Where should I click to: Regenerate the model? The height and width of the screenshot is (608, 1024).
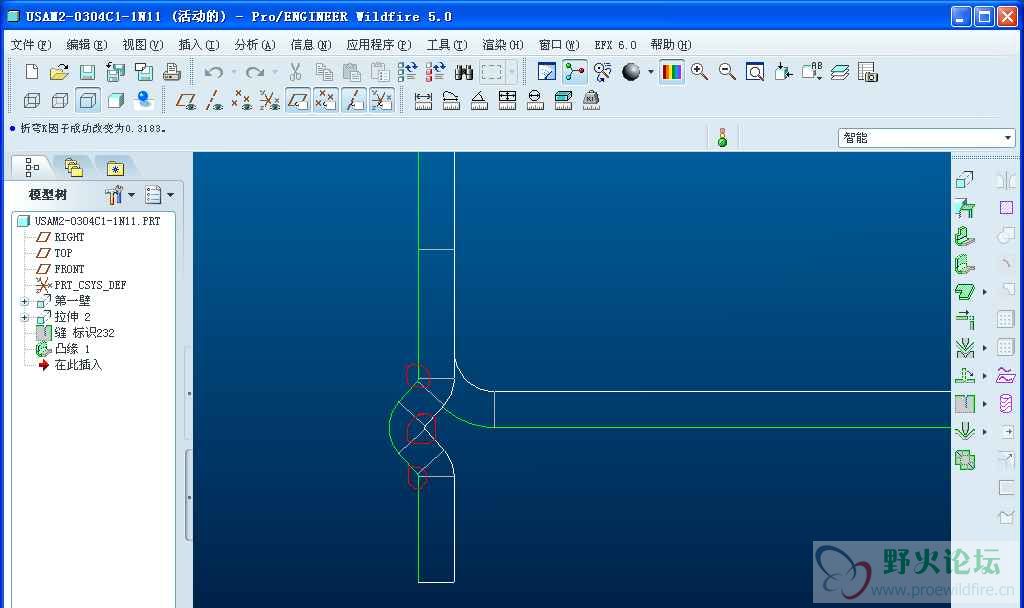[x=407, y=71]
